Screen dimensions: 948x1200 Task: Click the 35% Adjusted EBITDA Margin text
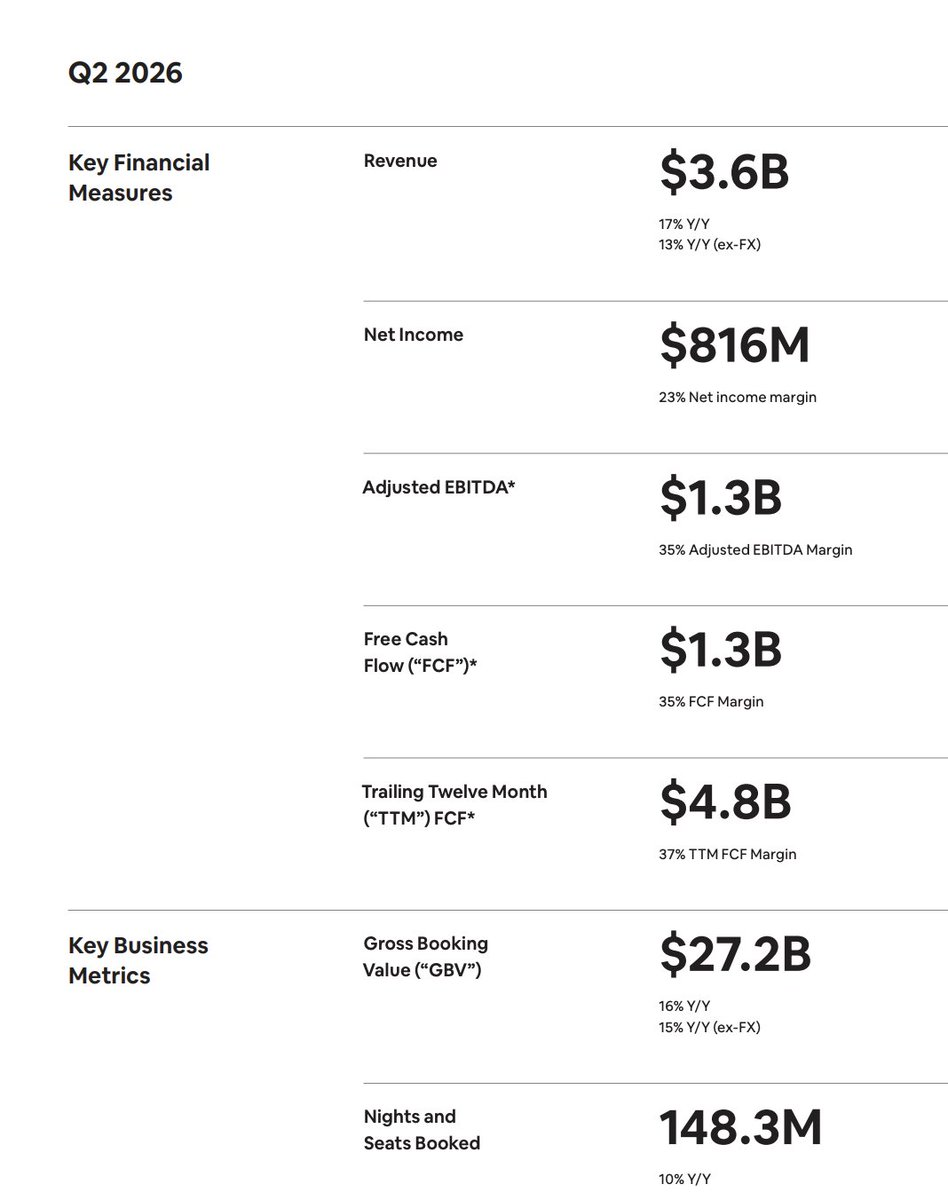[755, 550]
